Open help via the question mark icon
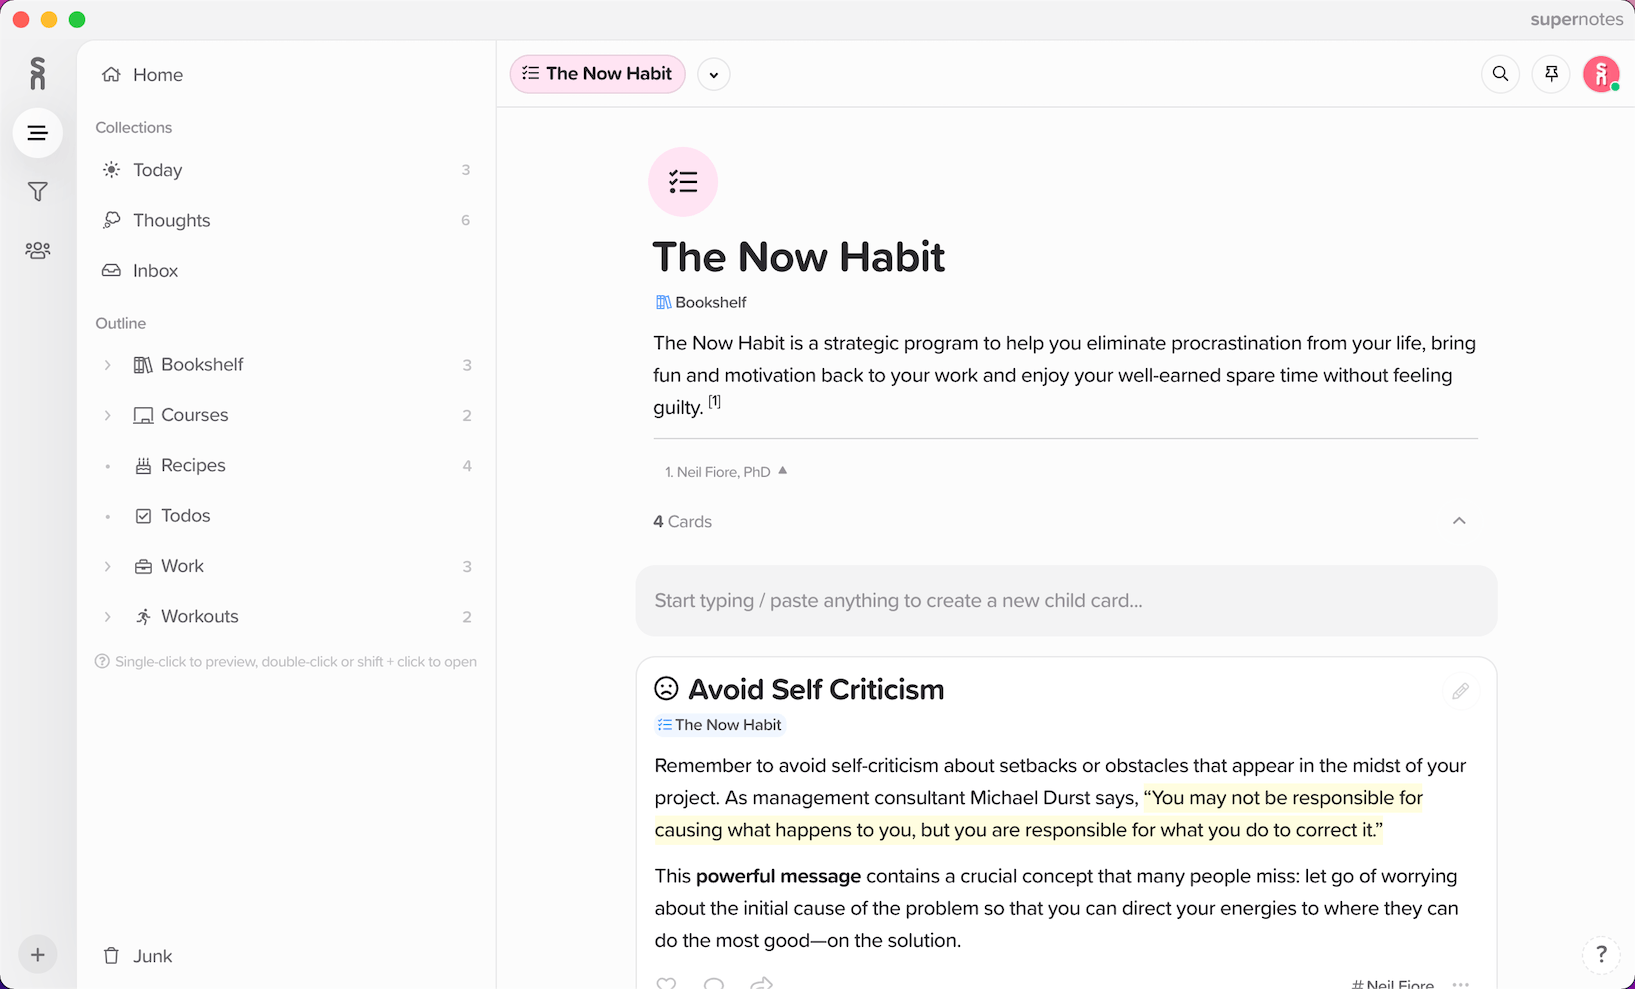Viewport: 1635px width, 989px height. tap(1601, 955)
